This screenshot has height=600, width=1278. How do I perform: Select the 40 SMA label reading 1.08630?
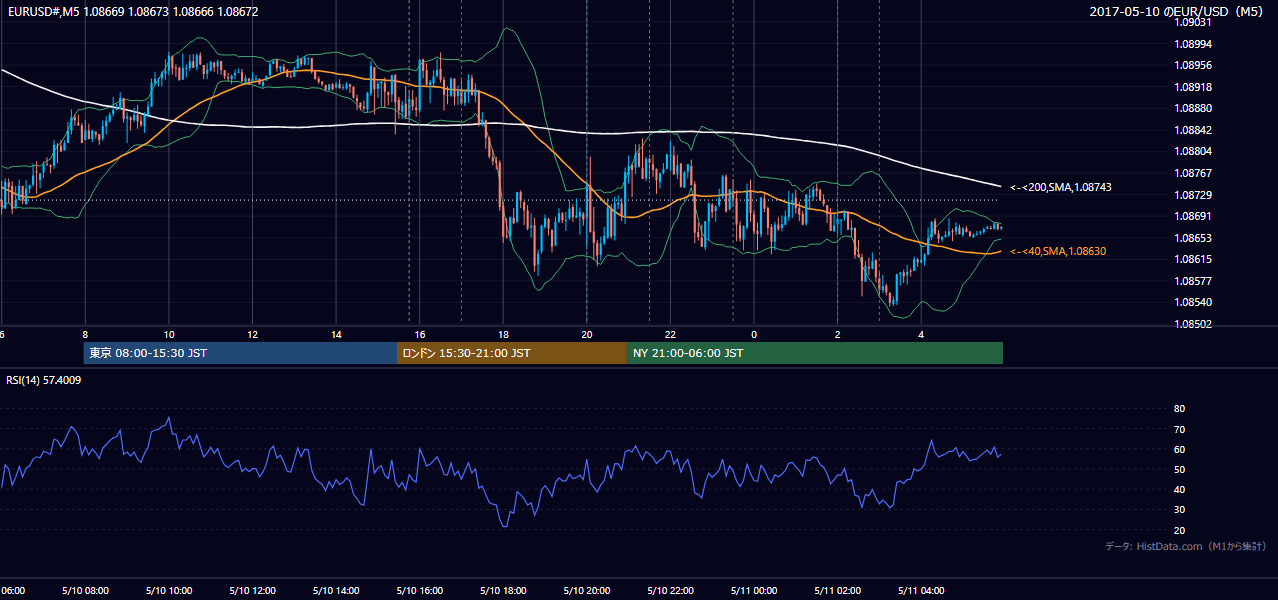(1058, 251)
